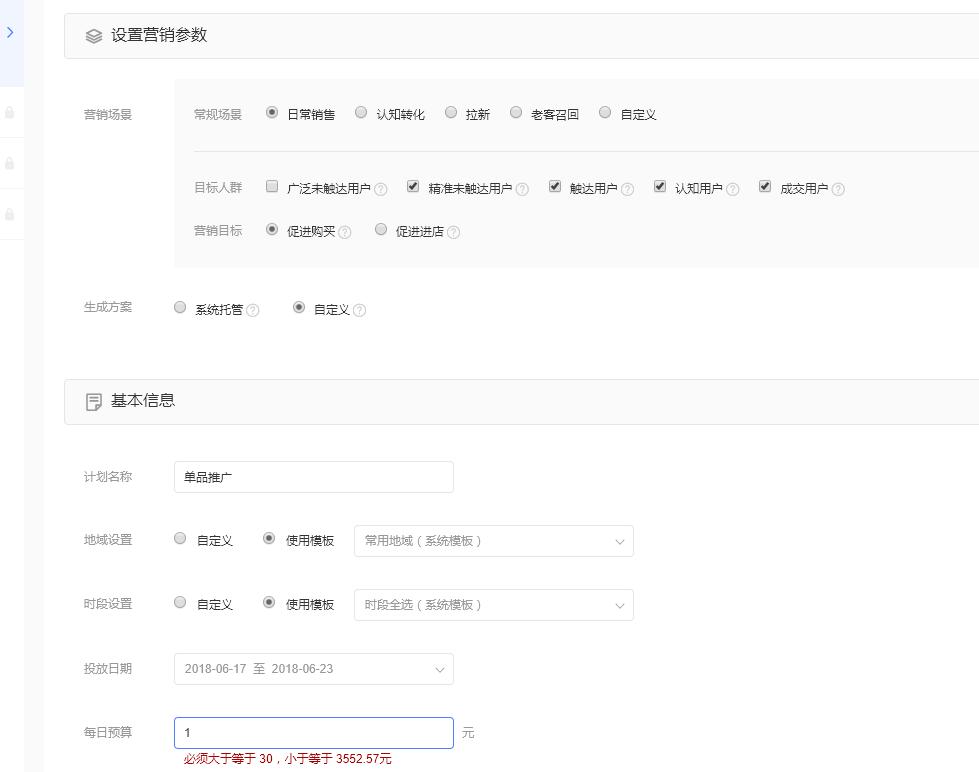
Task: Click the layers icon beside 设置营销参数
Action: (94, 35)
